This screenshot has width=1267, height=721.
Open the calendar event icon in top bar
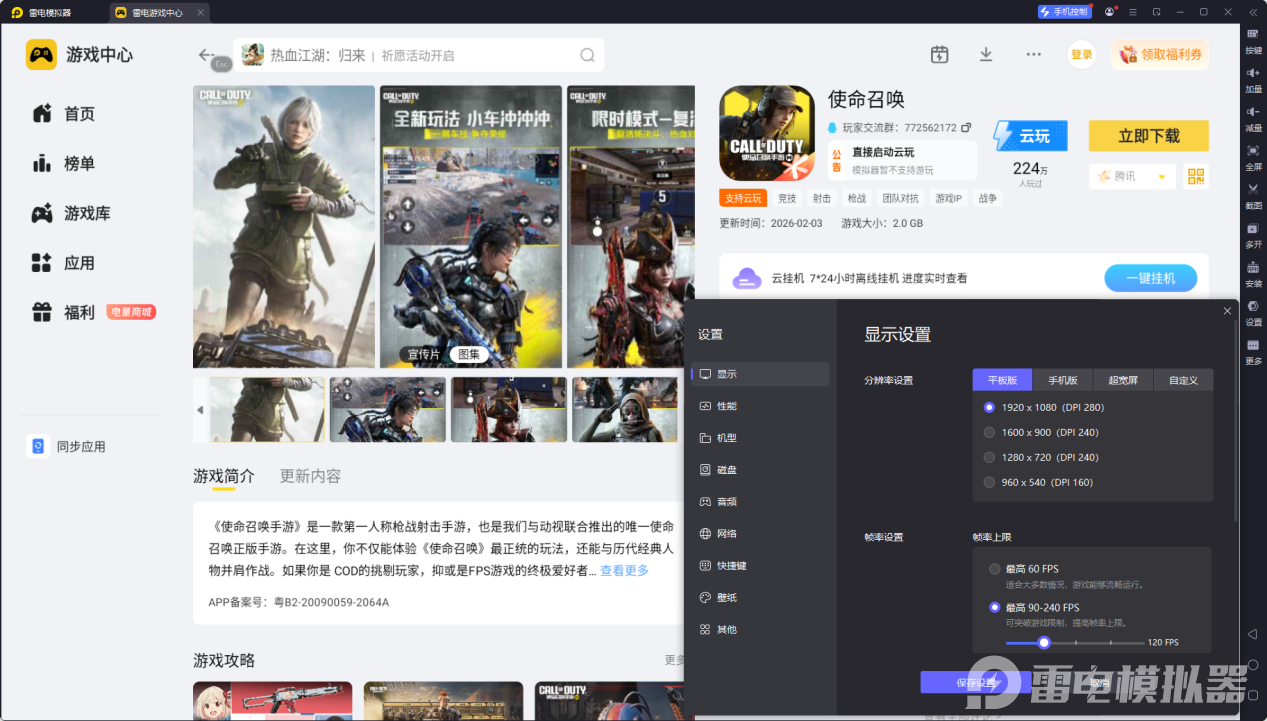pos(939,54)
